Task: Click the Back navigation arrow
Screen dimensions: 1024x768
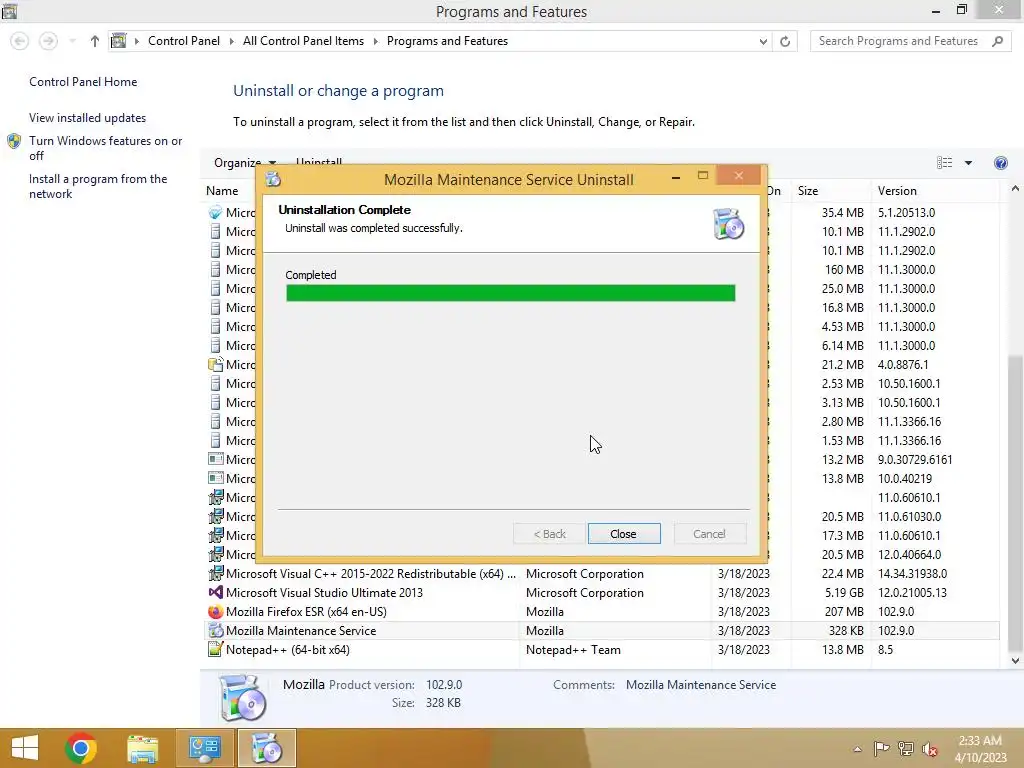Action: [x=20, y=41]
